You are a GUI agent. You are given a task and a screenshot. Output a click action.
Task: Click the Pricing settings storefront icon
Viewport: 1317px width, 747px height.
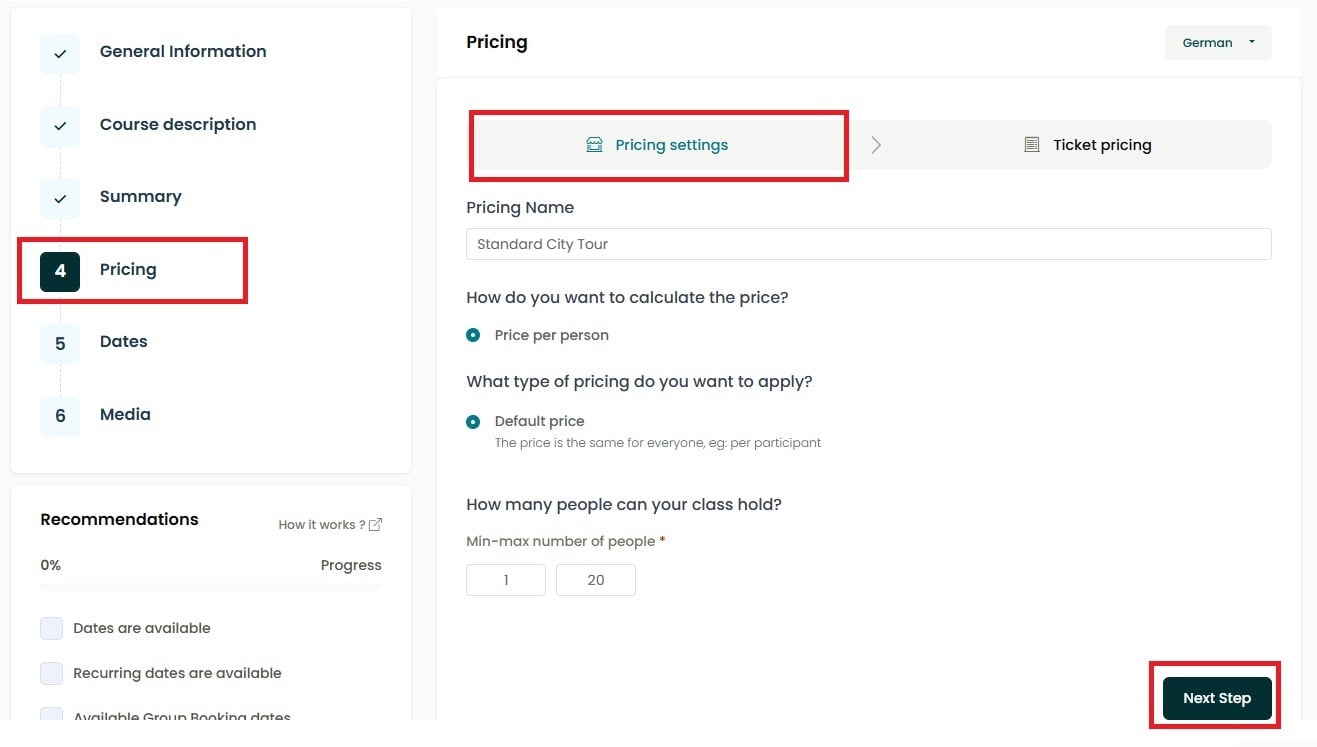point(594,145)
